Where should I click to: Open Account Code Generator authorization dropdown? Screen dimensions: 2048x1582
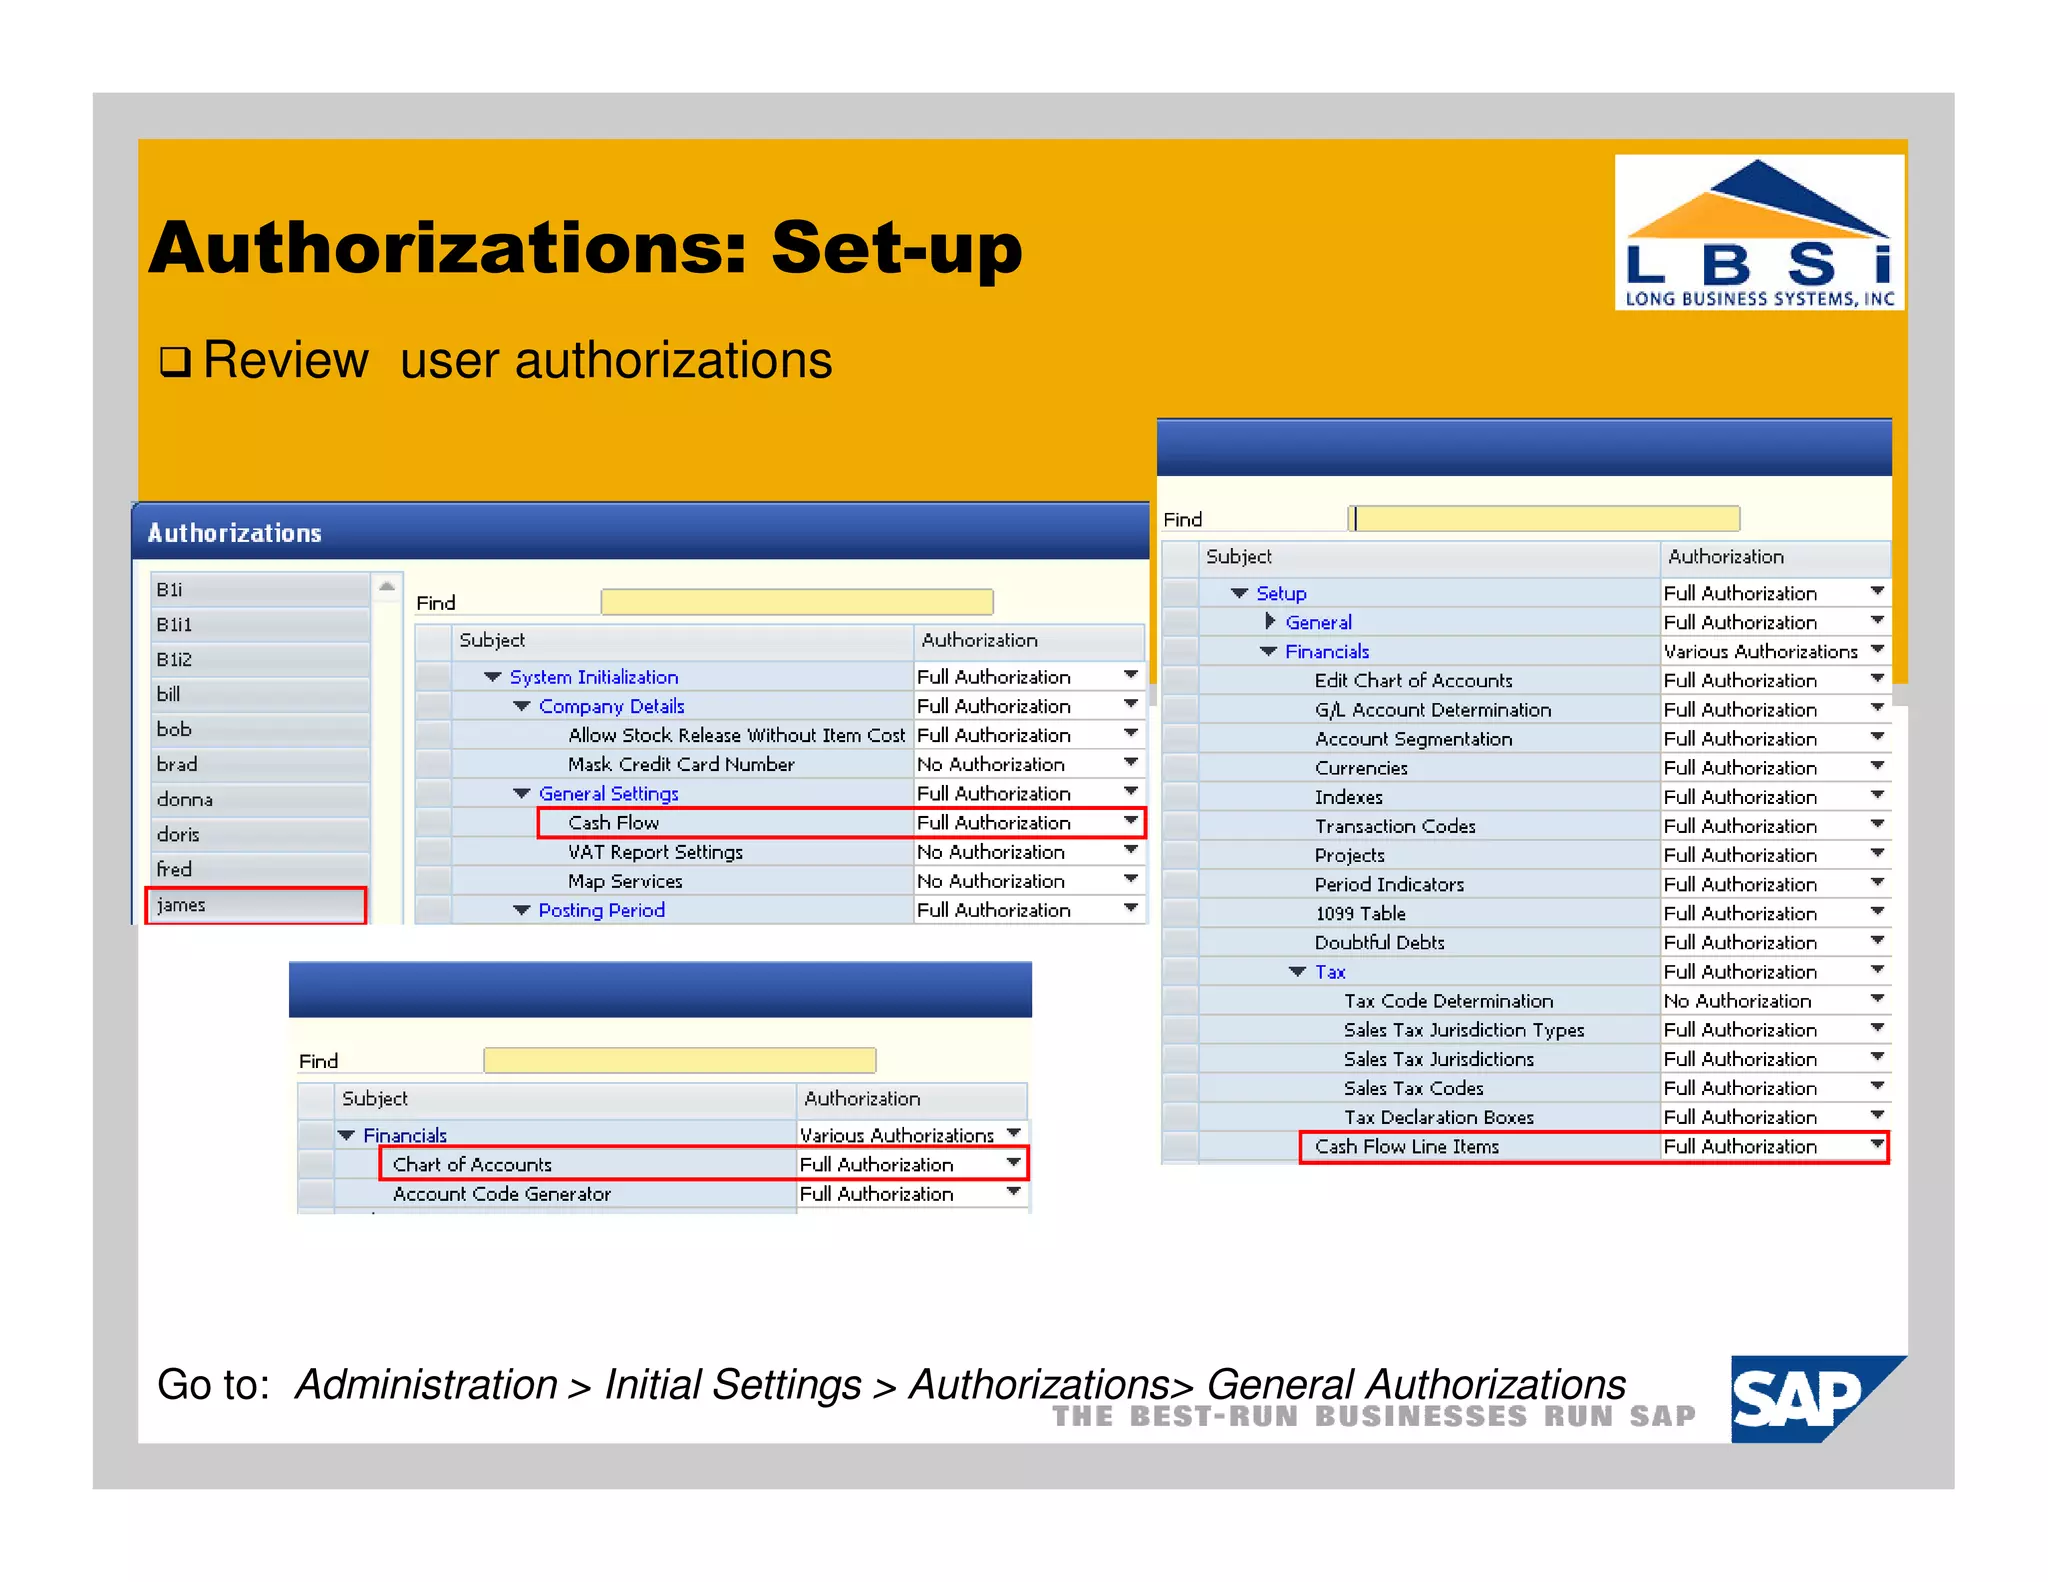[1014, 1192]
